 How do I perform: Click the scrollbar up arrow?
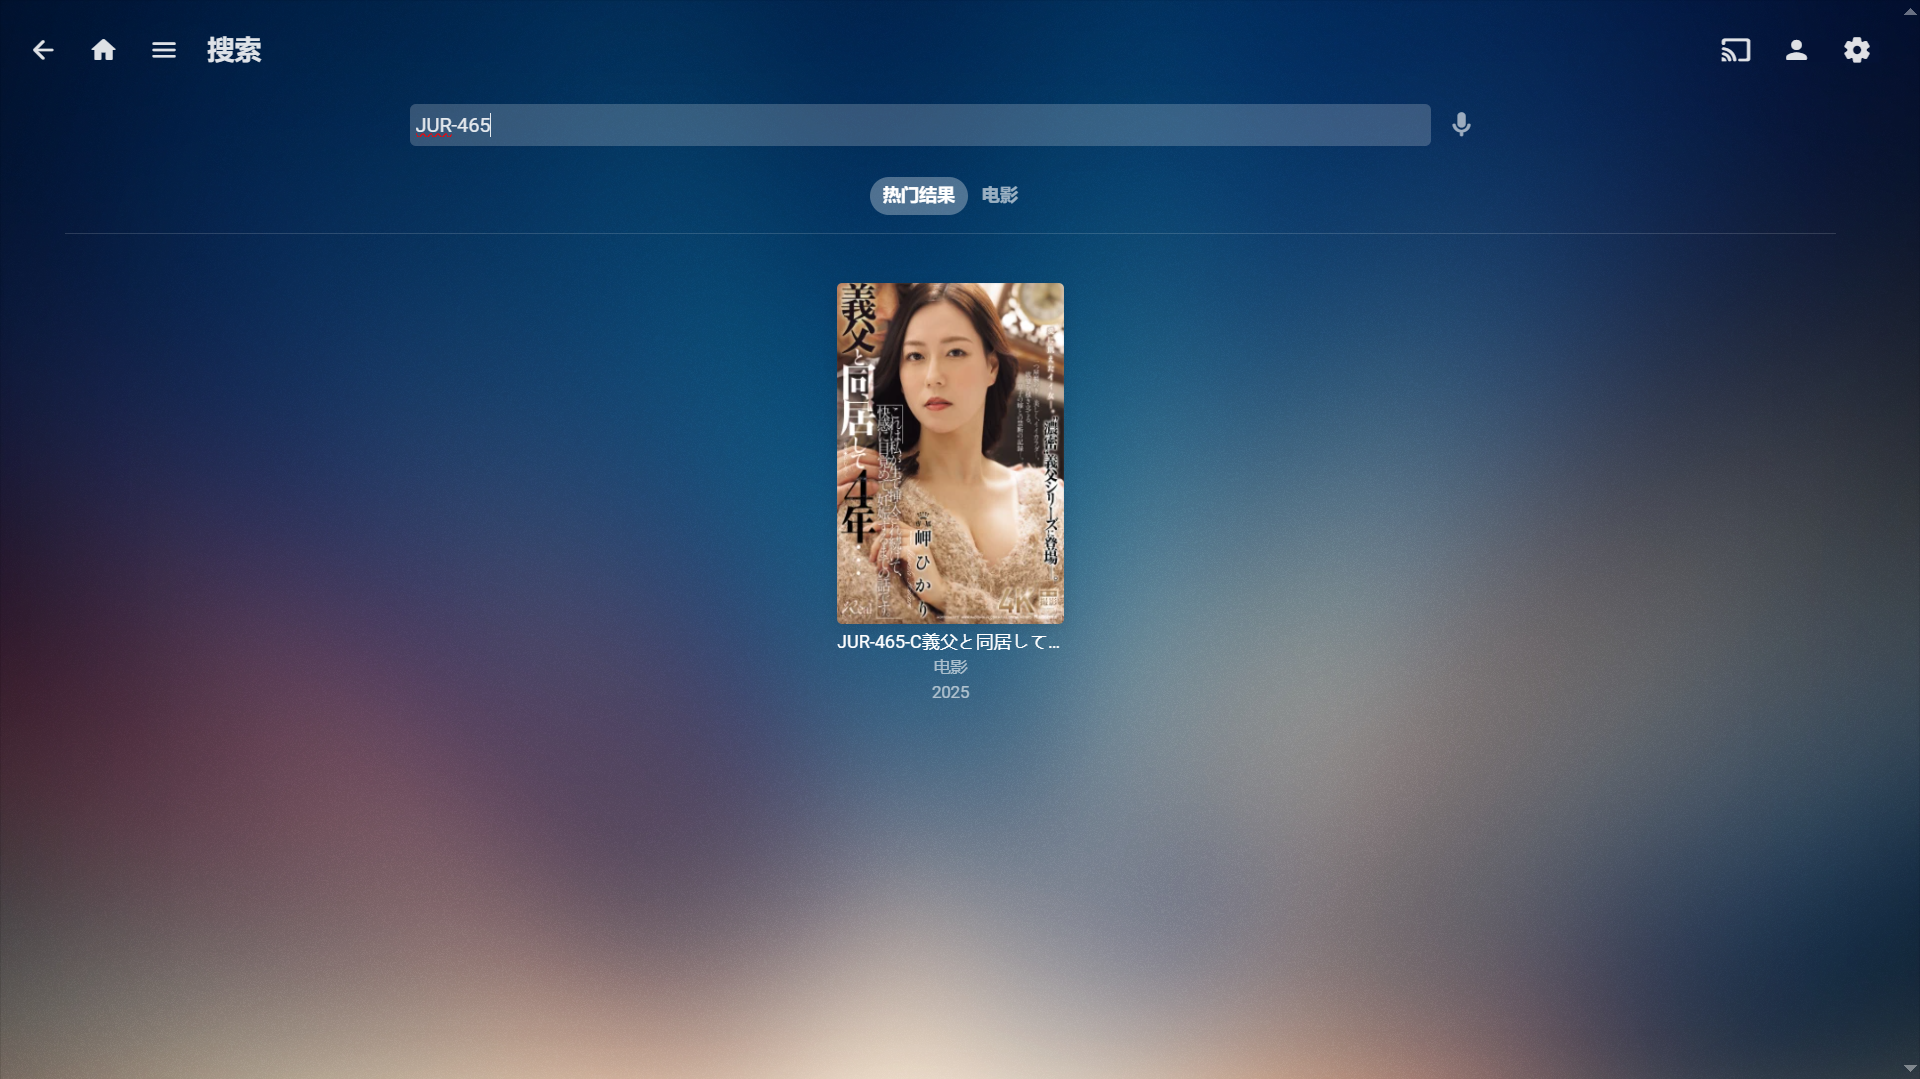pyautogui.click(x=1910, y=11)
